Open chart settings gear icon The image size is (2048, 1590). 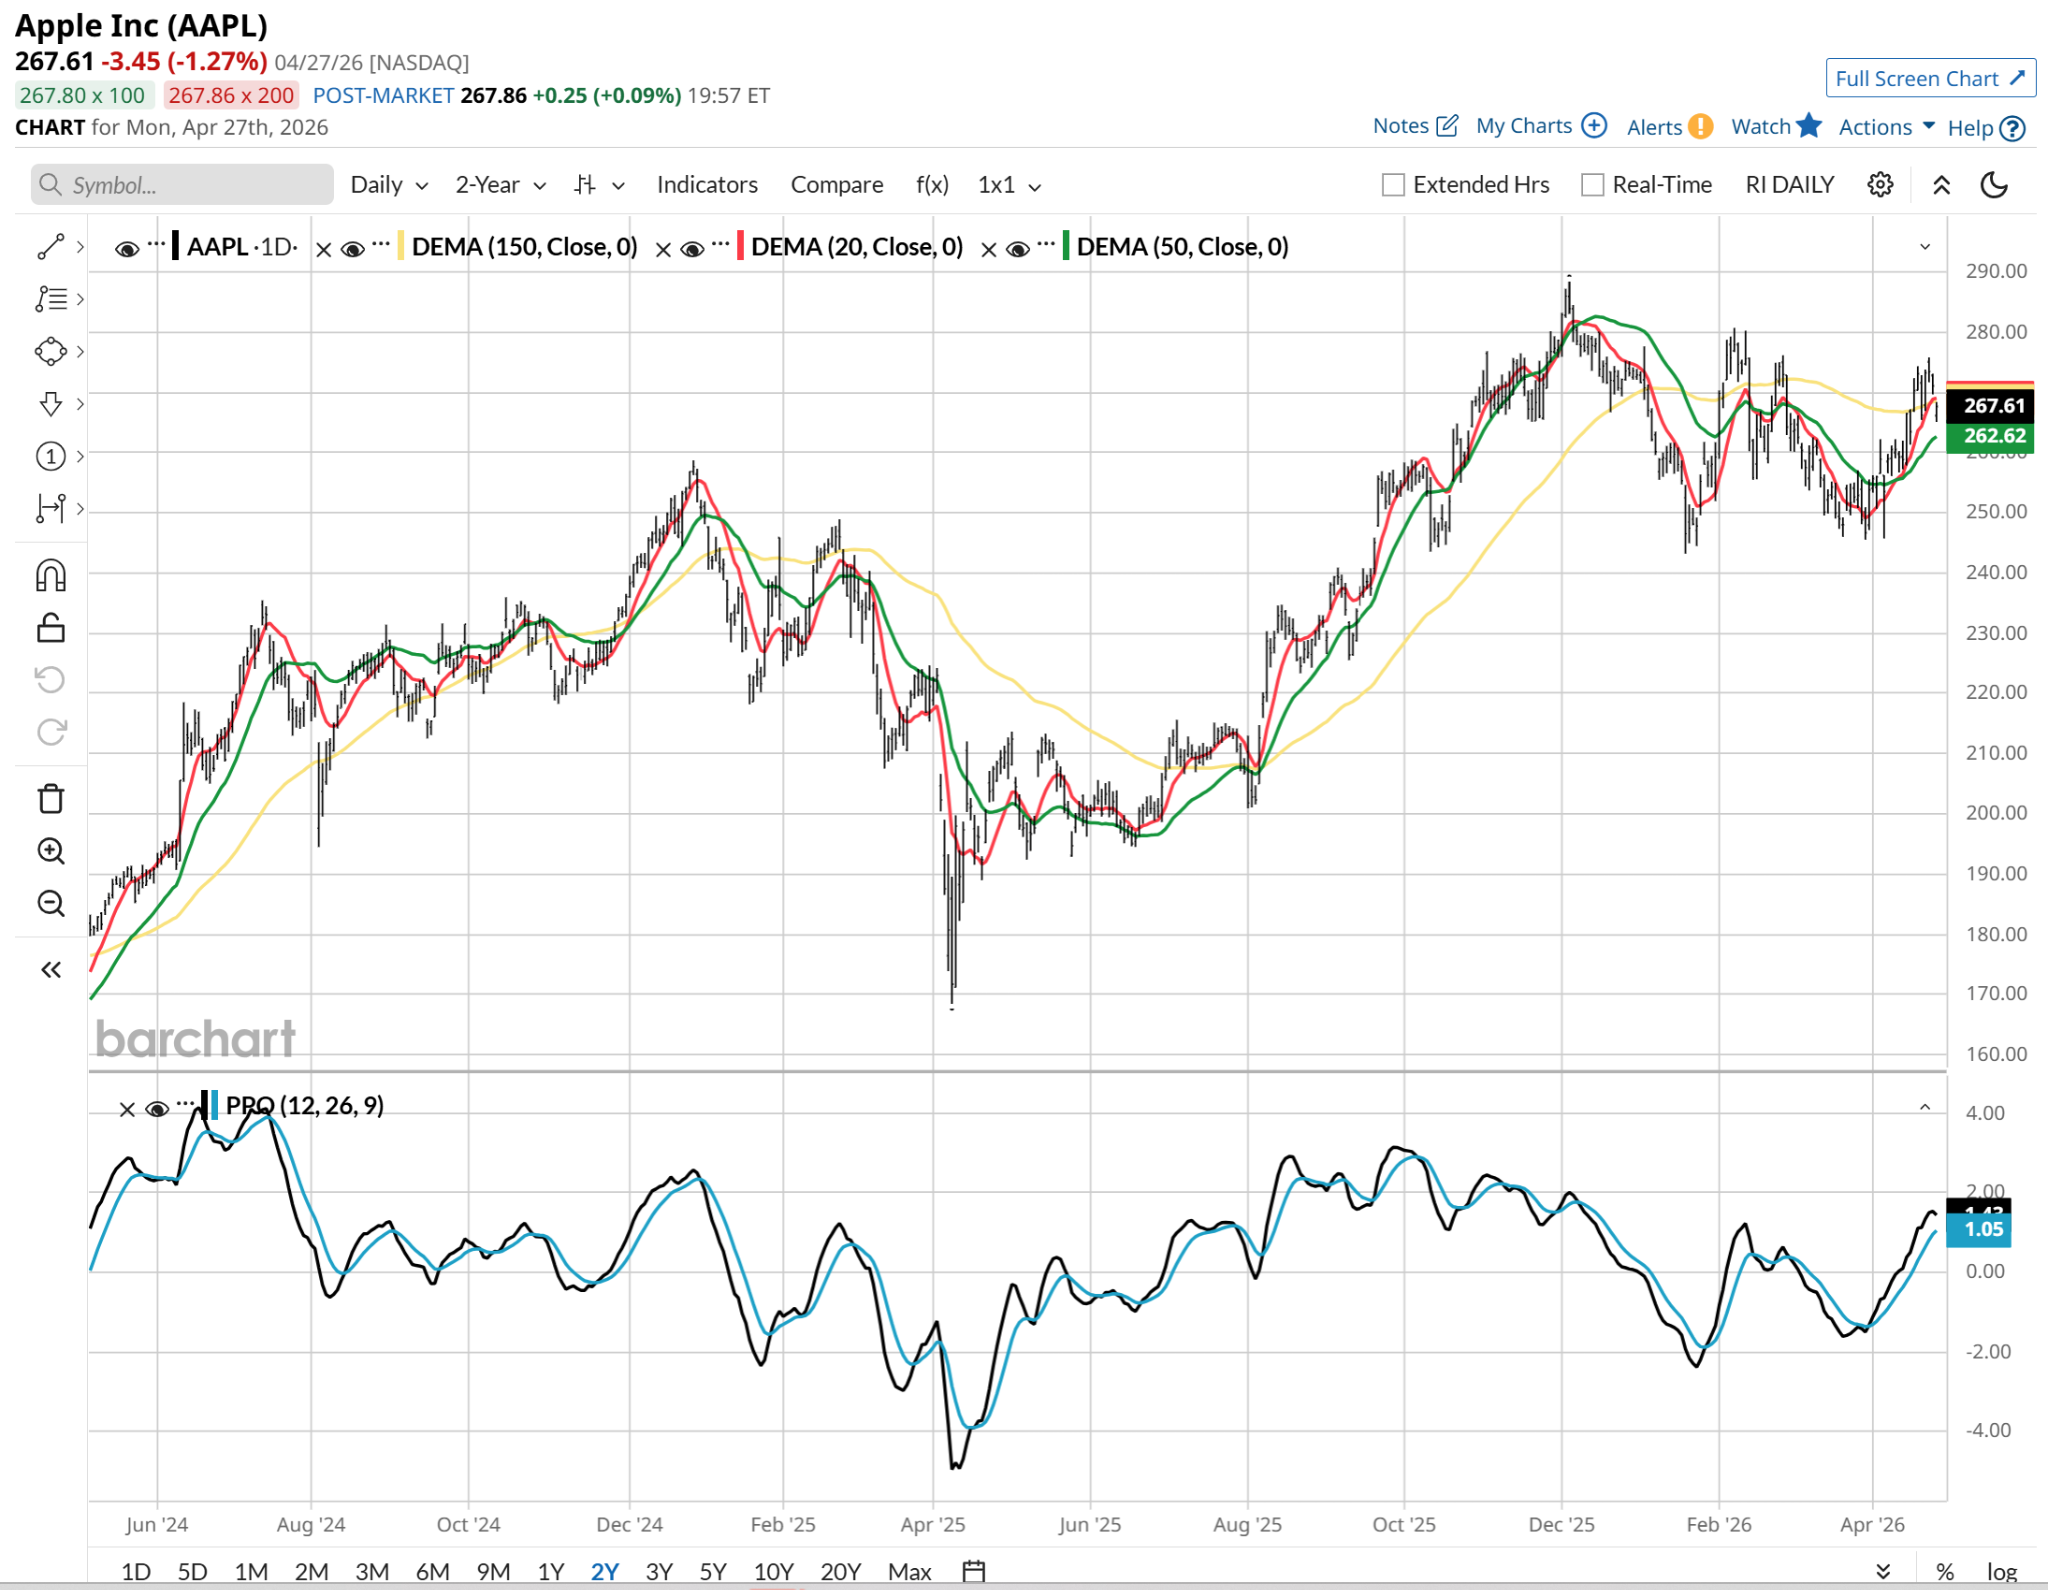[1880, 185]
